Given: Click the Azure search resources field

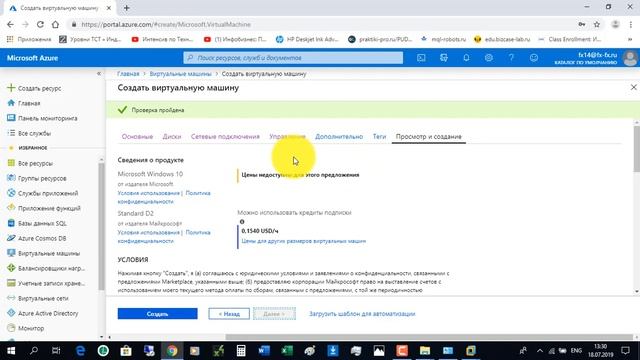Looking at the screenshot, I should click(293, 58).
